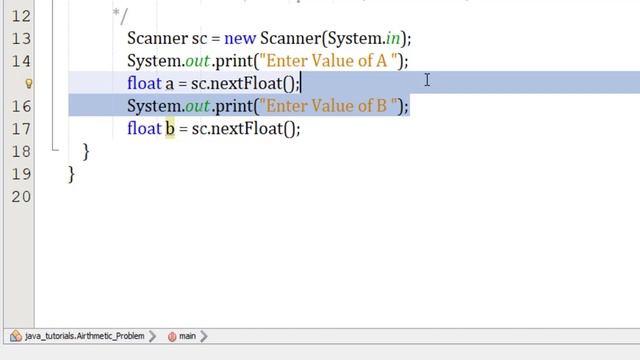
Task: Expand the arrow after the main breadcrumb
Action: (204, 336)
